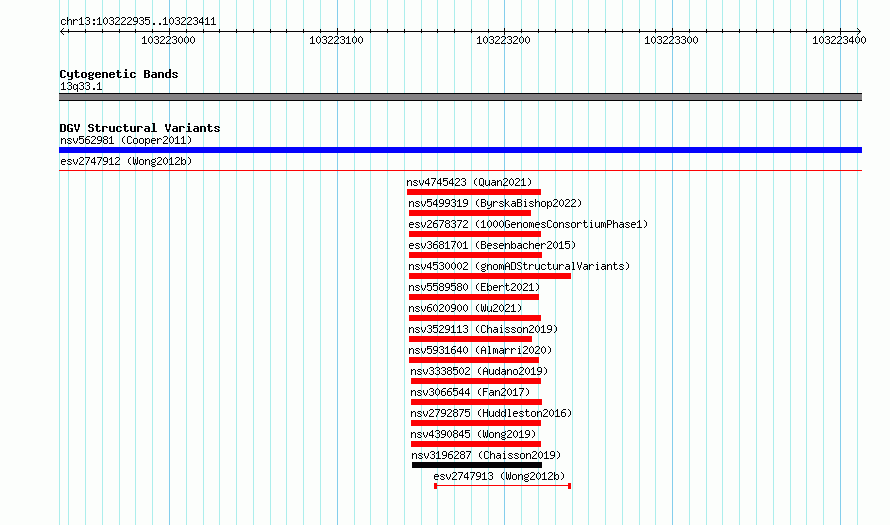Click the Cytogenetic Bands track title
The height and width of the screenshot is (525, 890).
pyautogui.click(x=119, y=74)
